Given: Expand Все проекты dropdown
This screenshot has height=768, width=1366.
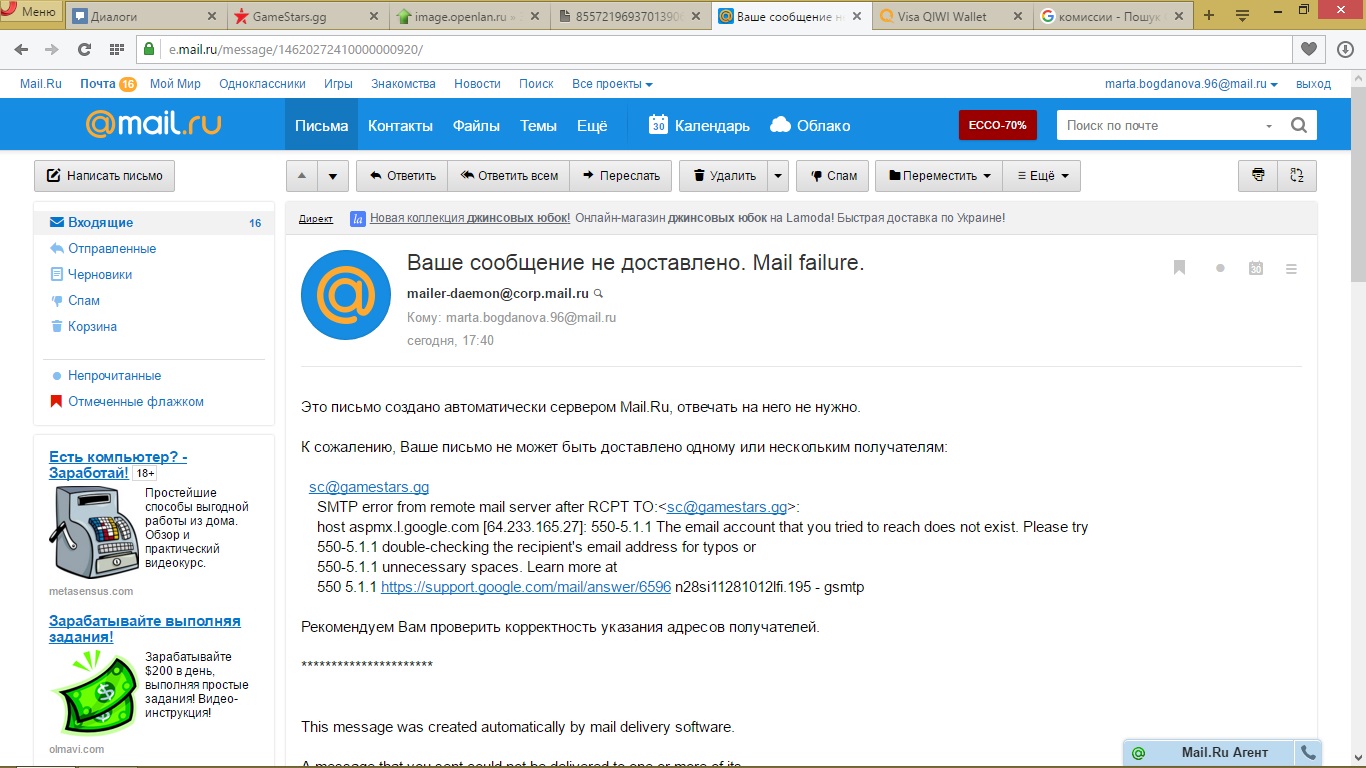Looking at the screenshot, I should pyautogui.click(x=612, y=84).
